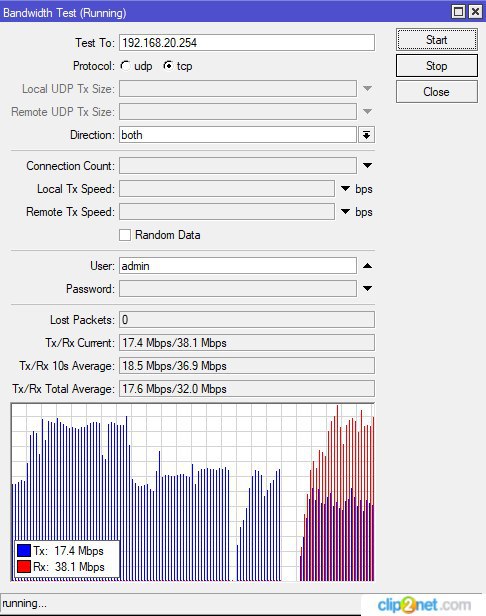
Task: Click the Remote Tx Speed input field
Action: click(227, 212)
